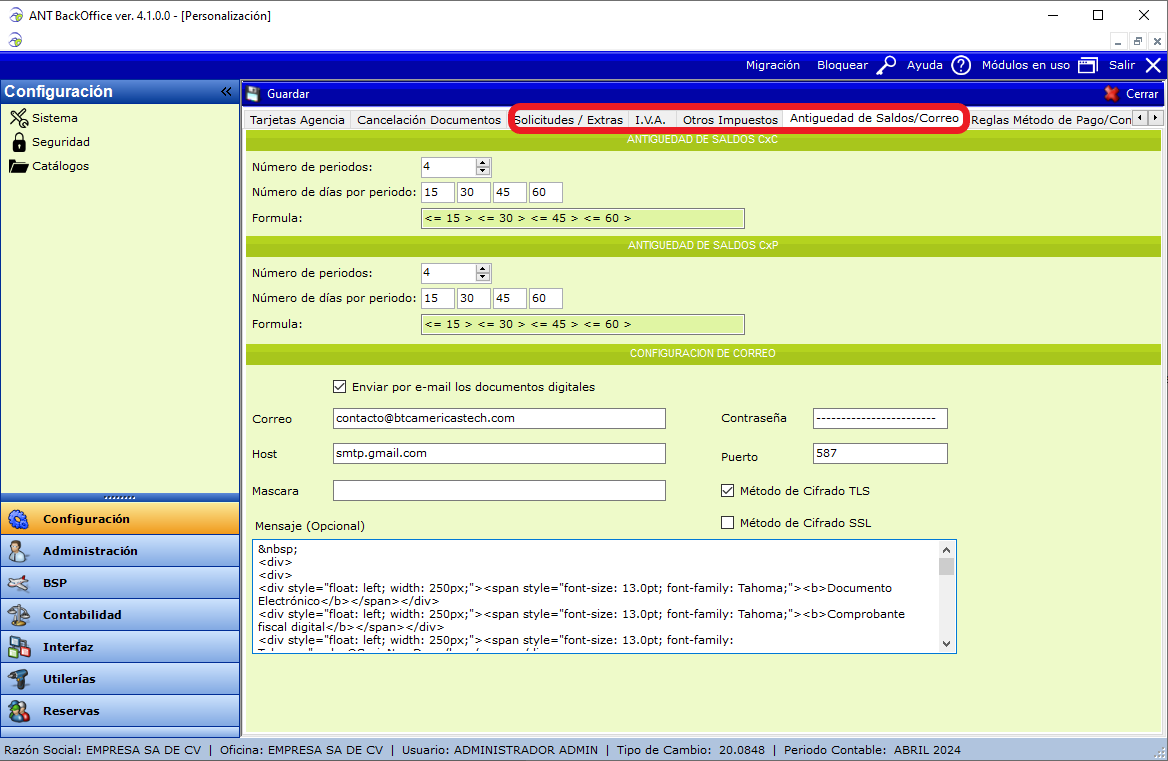This screenshot has width=1168, height=761.
Task: Switch to the Tarjetas Agencia tab
Action: pos(297,120)
